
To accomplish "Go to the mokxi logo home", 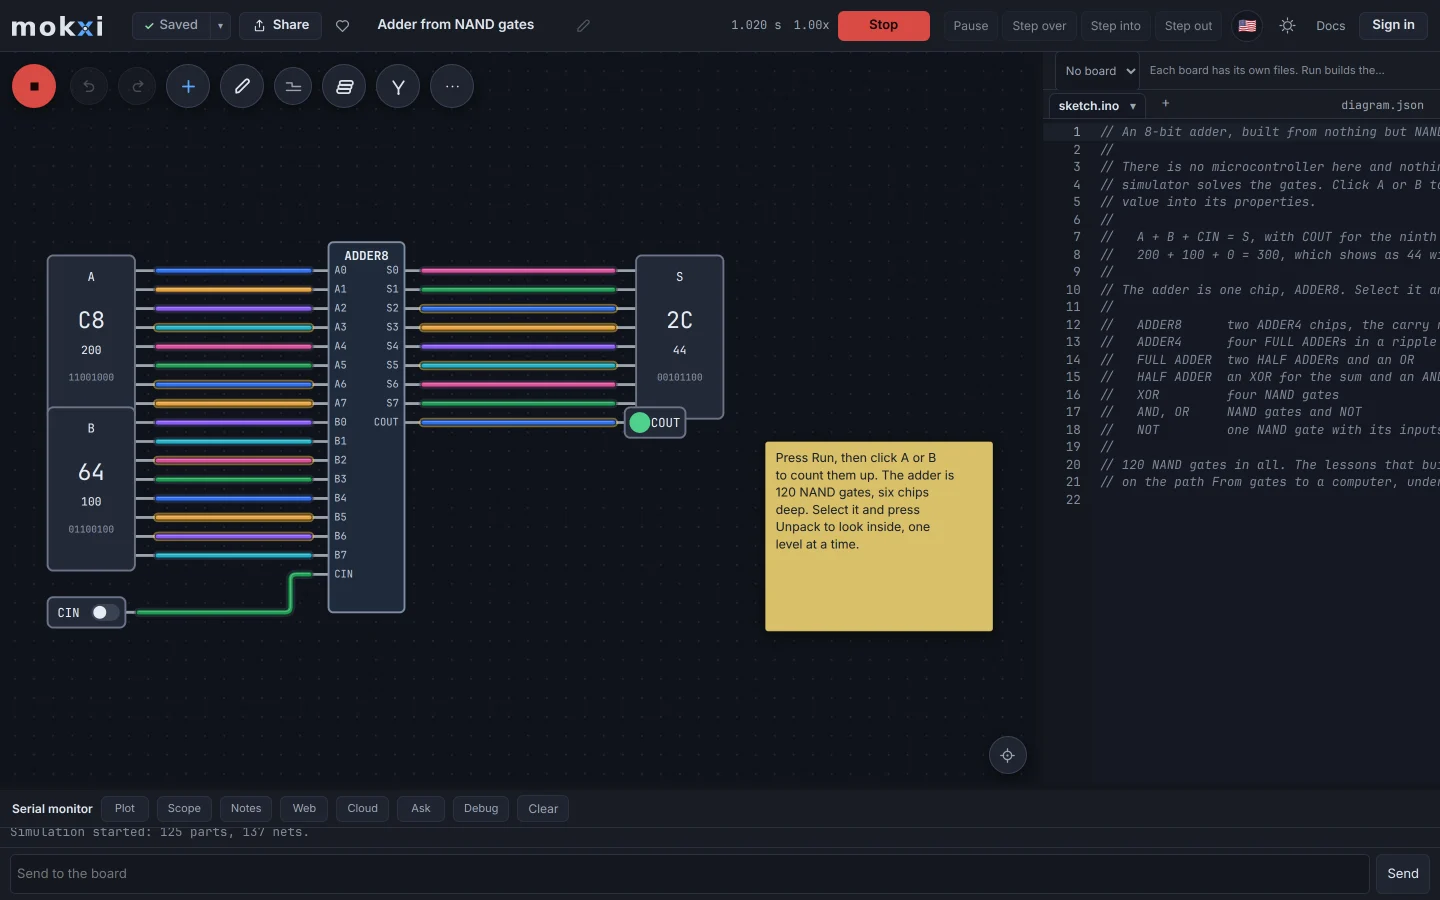I will [57, 26].
